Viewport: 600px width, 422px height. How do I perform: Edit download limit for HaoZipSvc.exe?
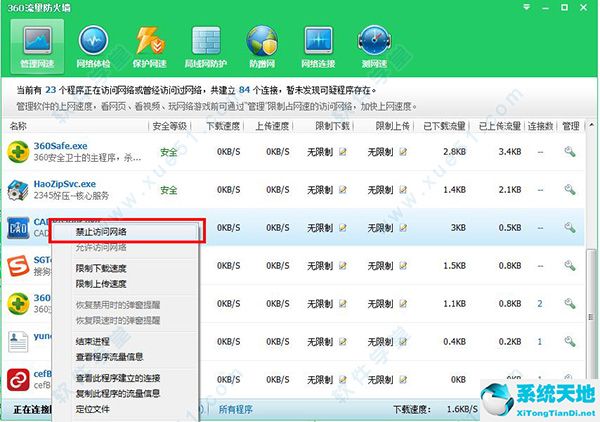[x=343, y=189]
